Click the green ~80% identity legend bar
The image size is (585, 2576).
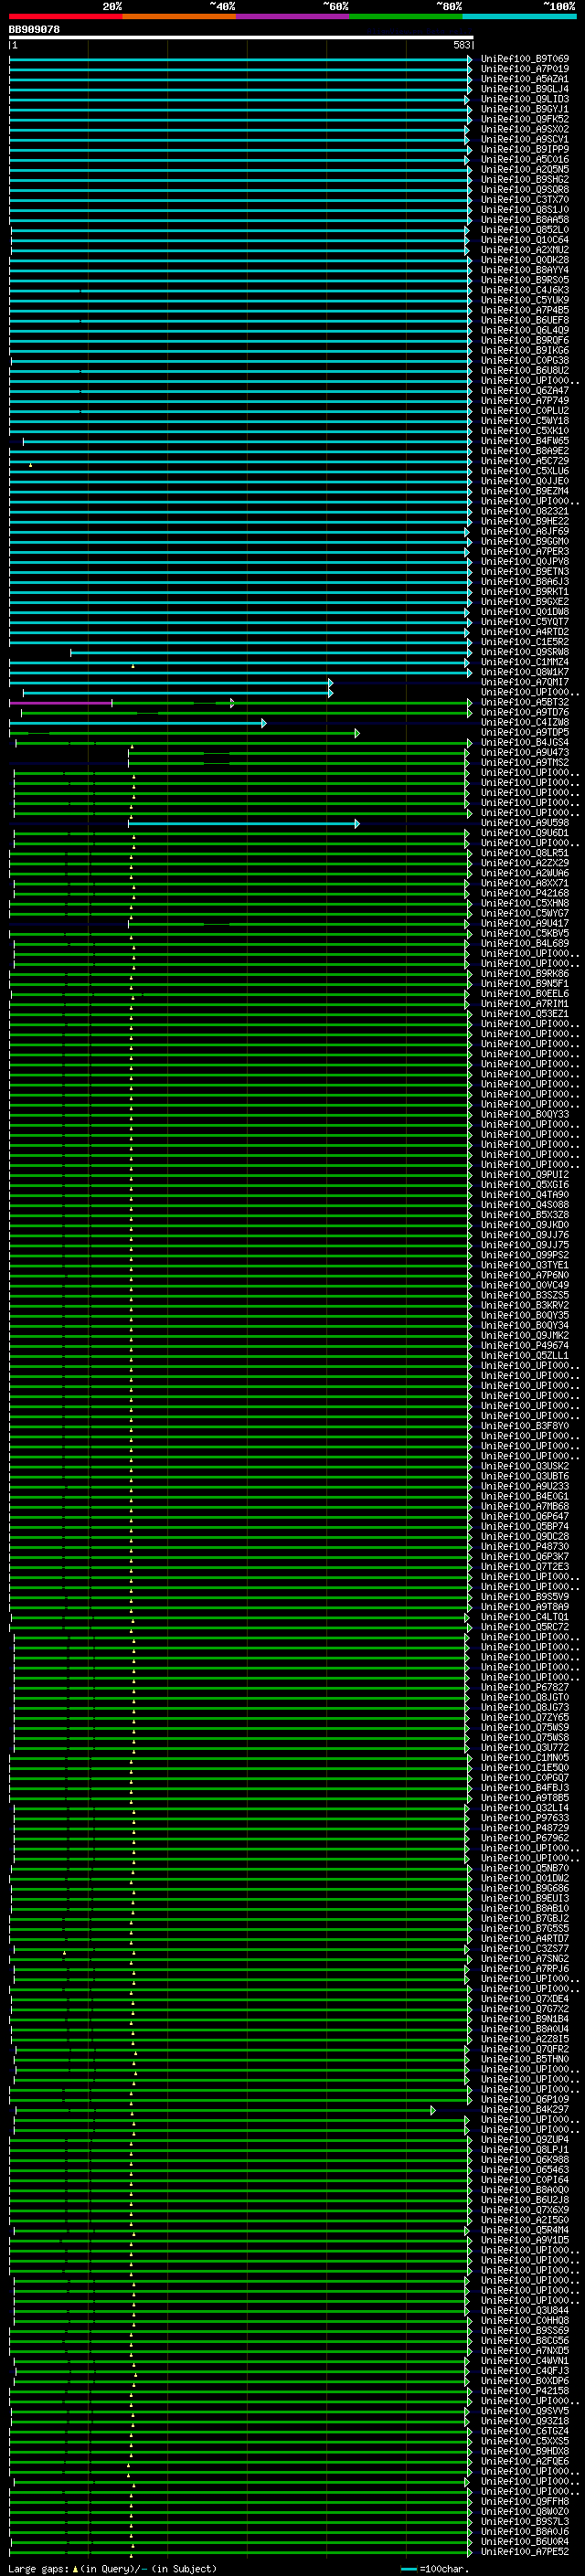pos(406,16)
